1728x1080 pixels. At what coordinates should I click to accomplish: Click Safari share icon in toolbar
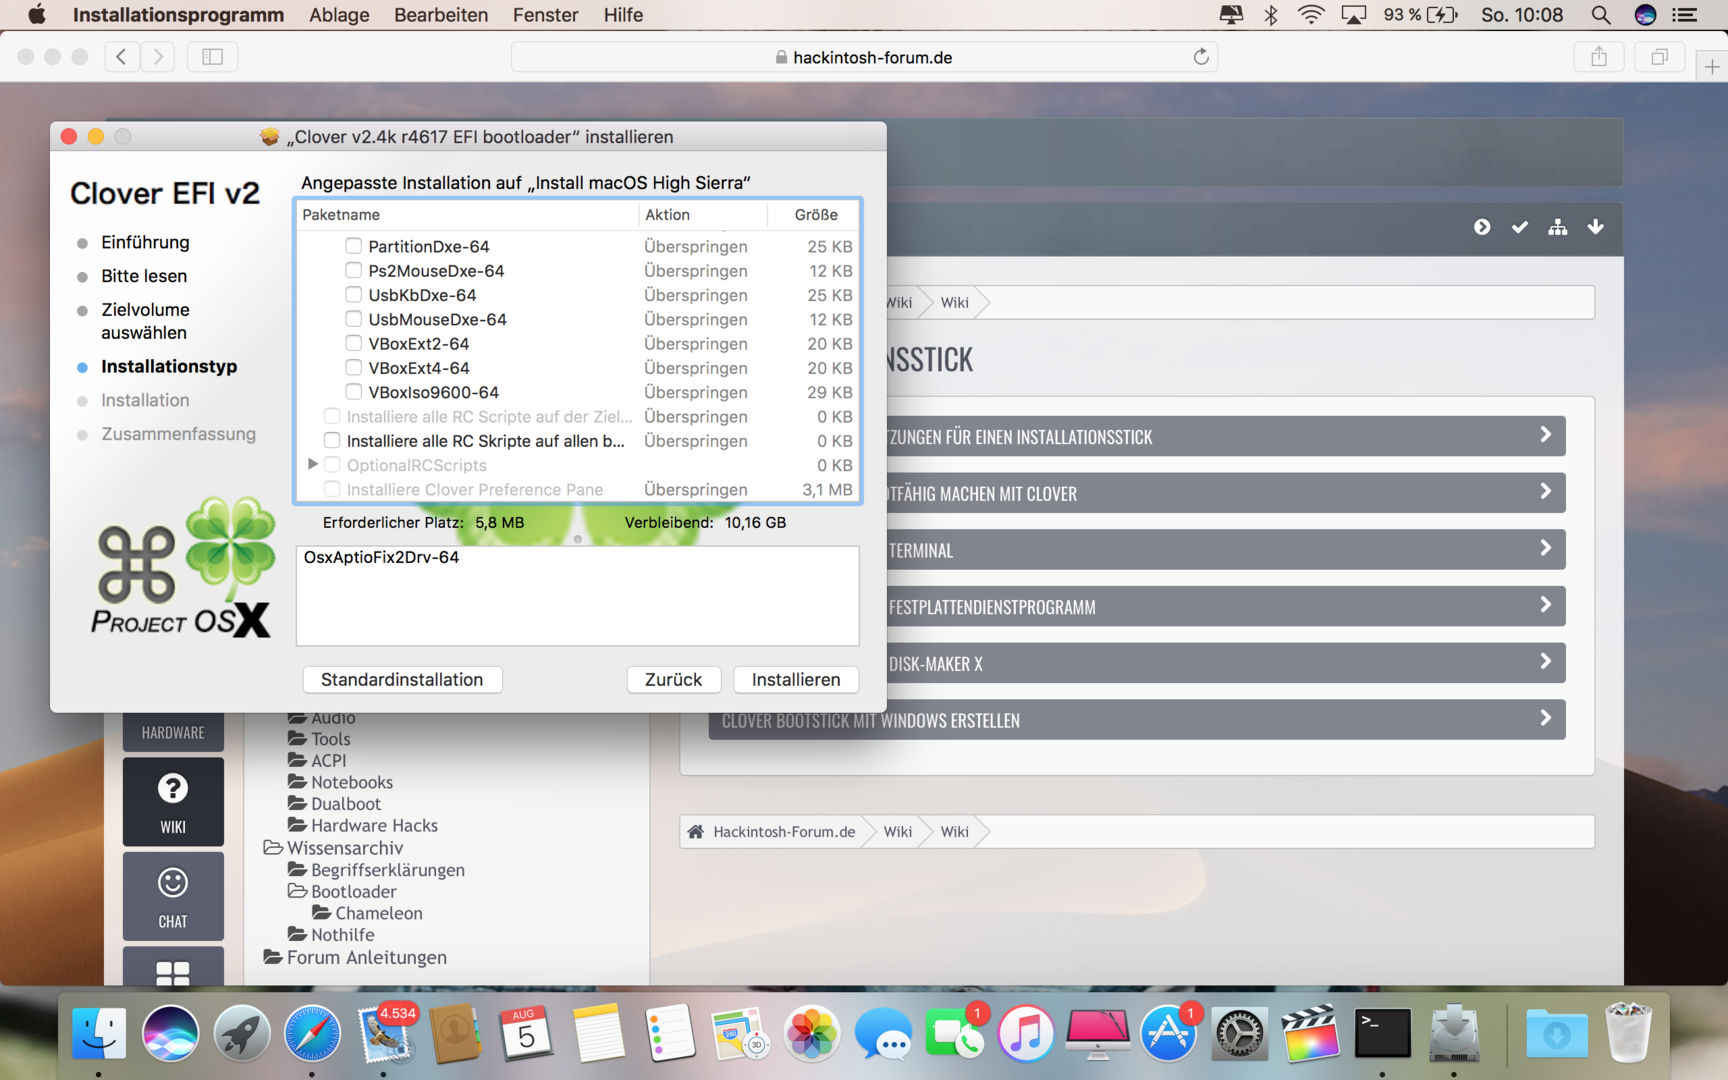(1599, 57)
